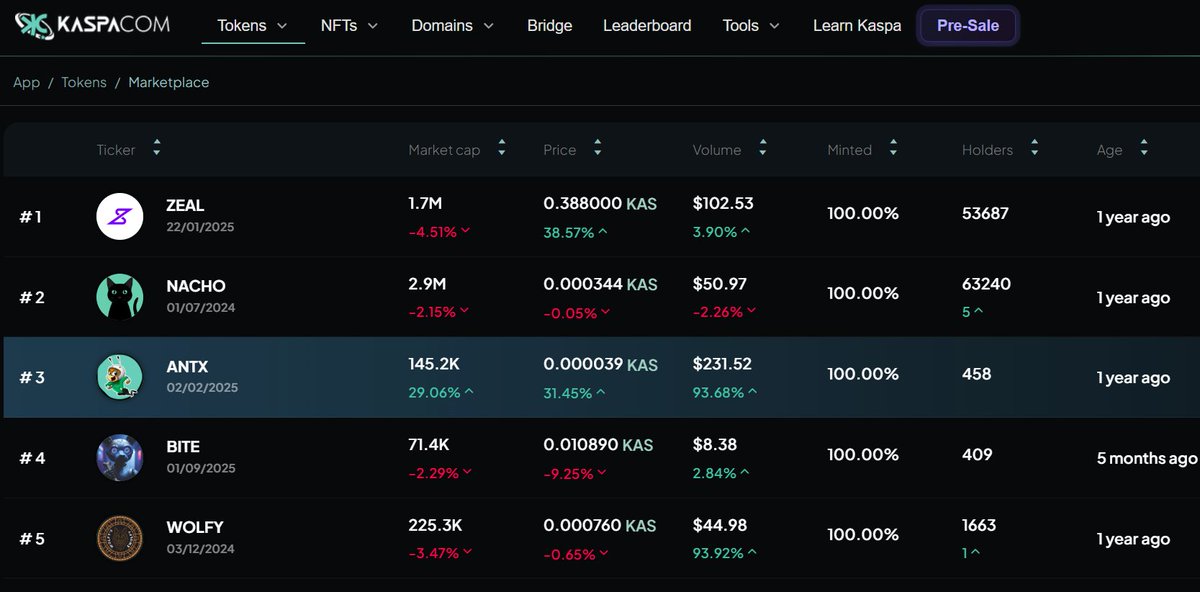Click BITE age 5 months ago
The image size is (1200, 592).
[1147, 458]
